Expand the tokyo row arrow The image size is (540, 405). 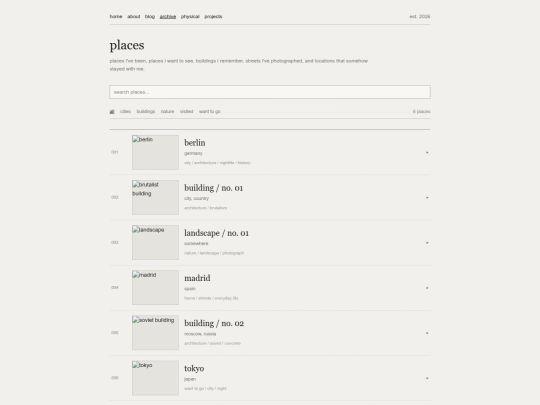click(x=427, y=378)
